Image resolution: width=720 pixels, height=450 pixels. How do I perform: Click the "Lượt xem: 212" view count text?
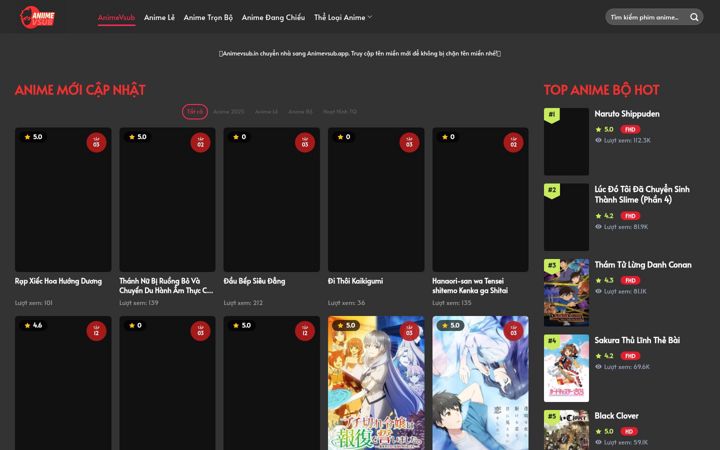[x=243, y=303]
